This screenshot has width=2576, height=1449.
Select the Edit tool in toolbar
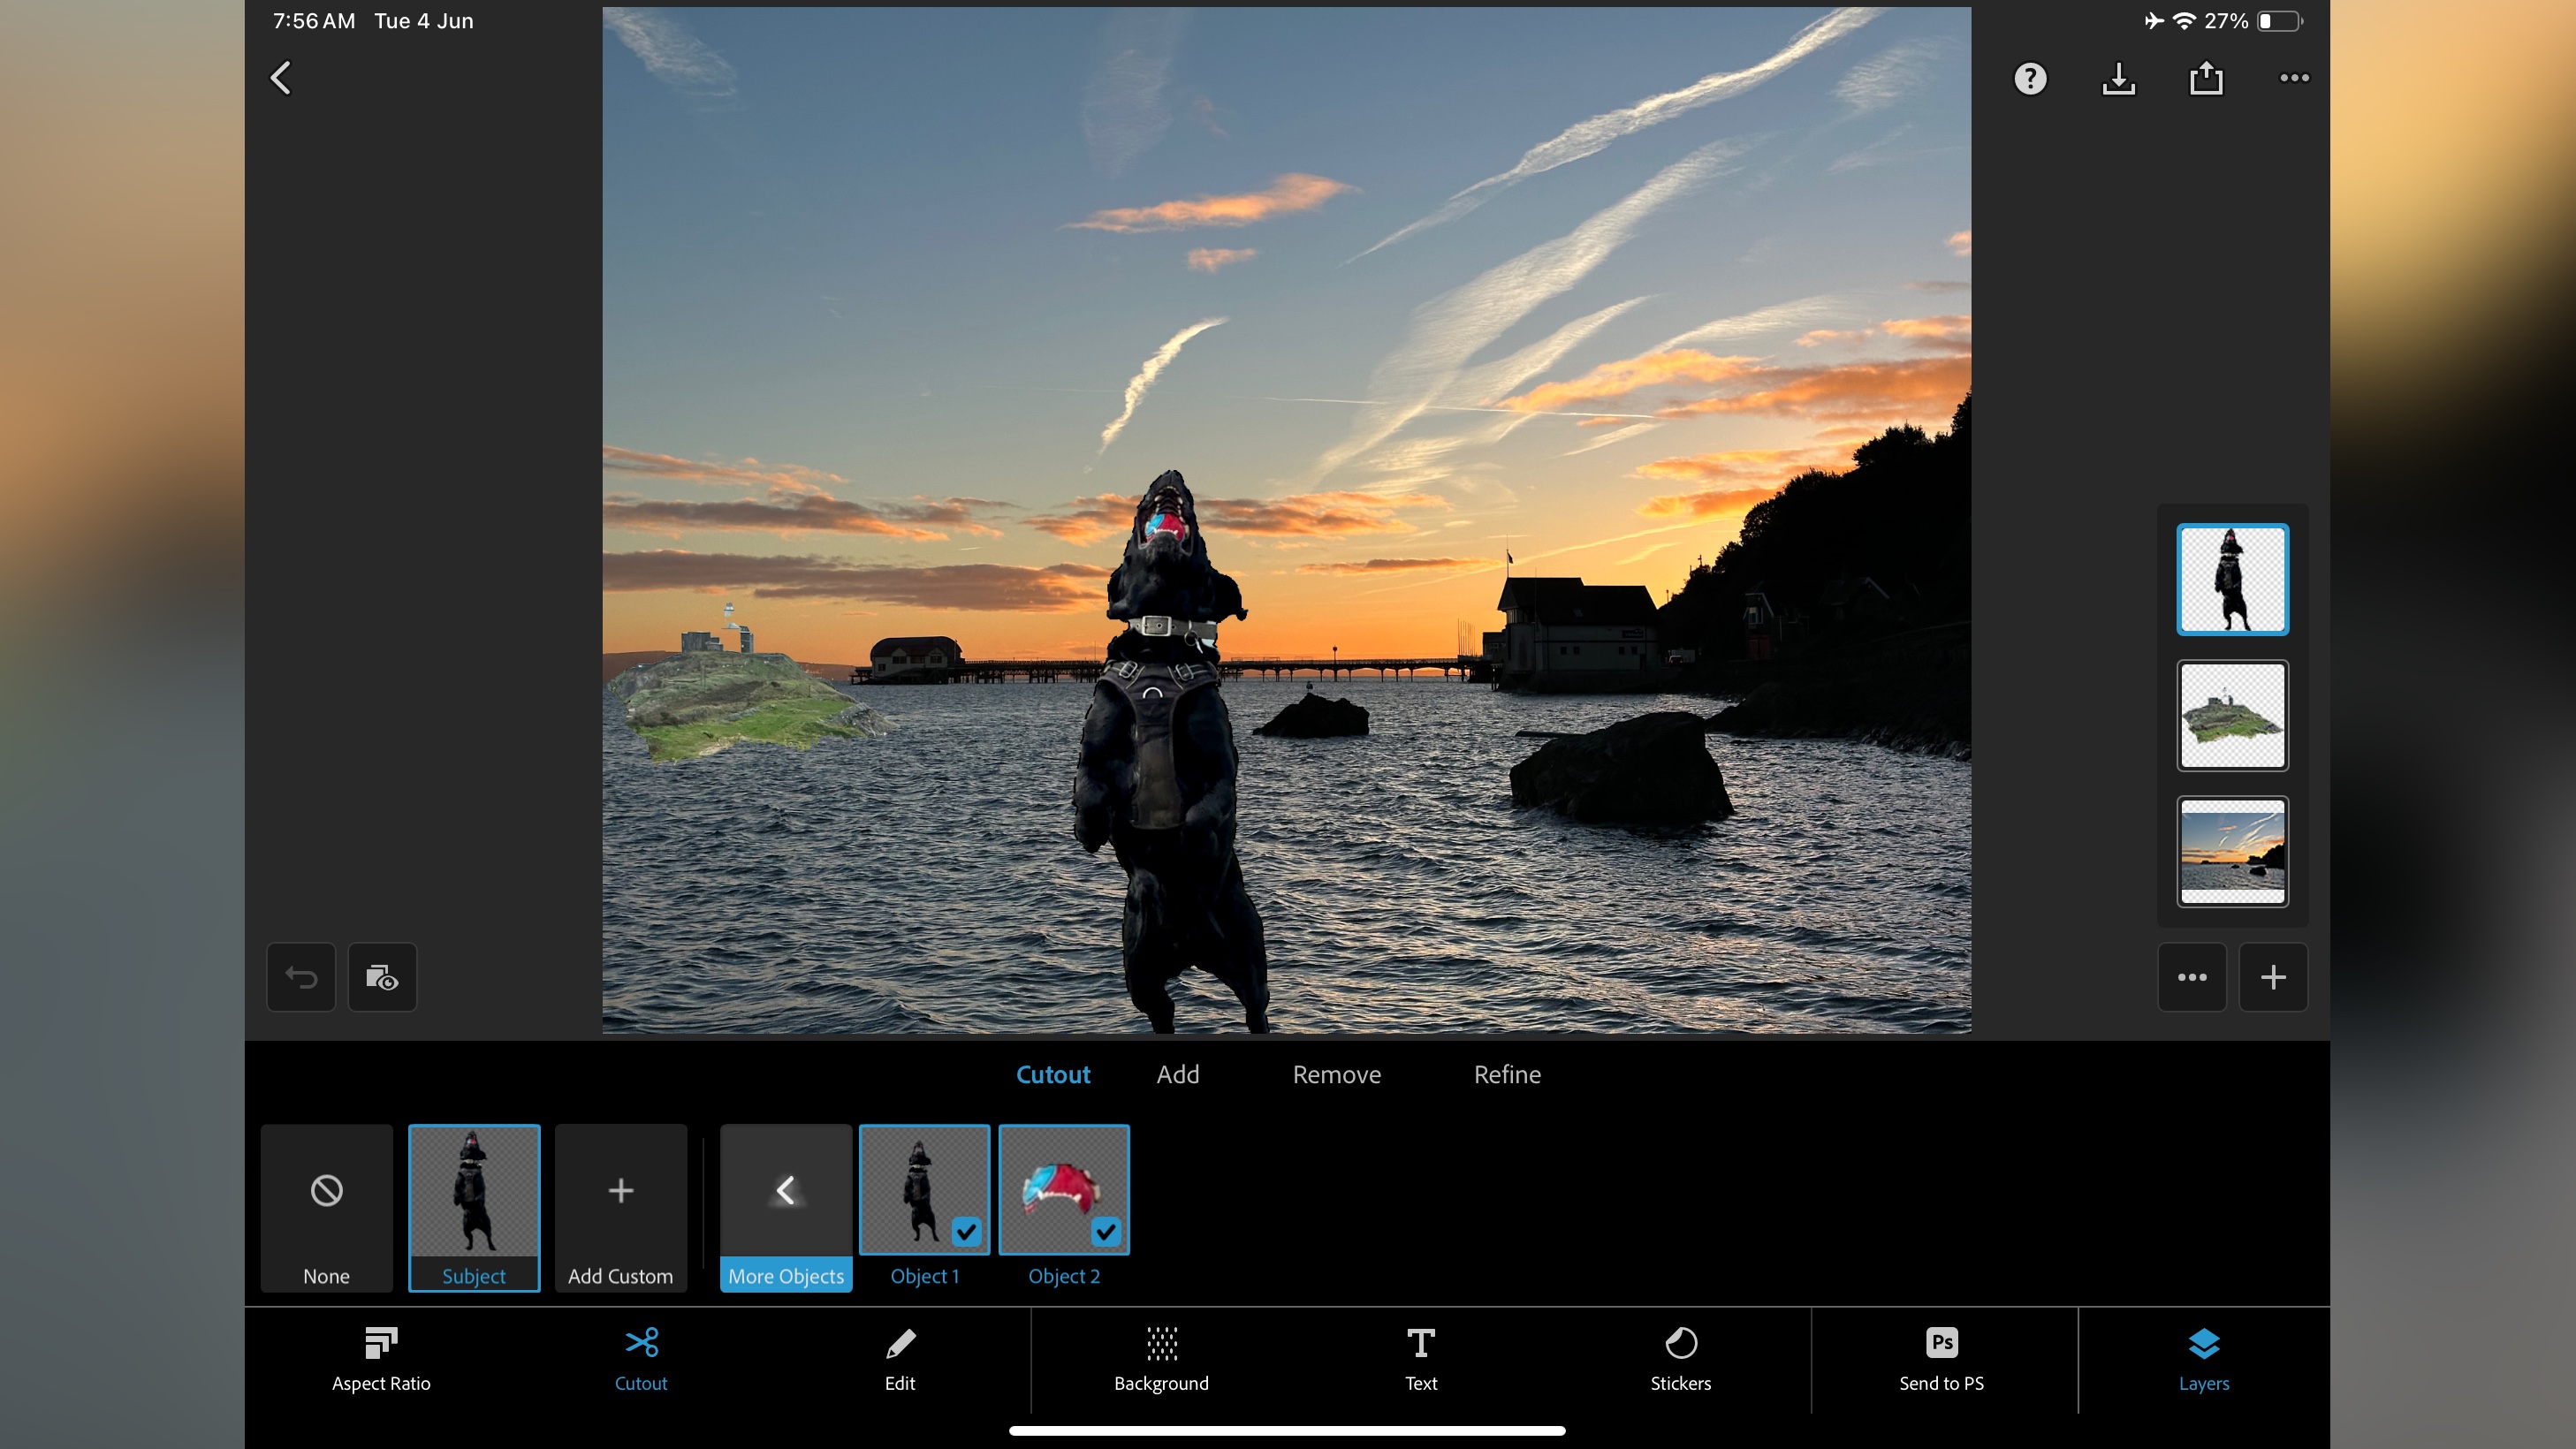coord(899,1359)
